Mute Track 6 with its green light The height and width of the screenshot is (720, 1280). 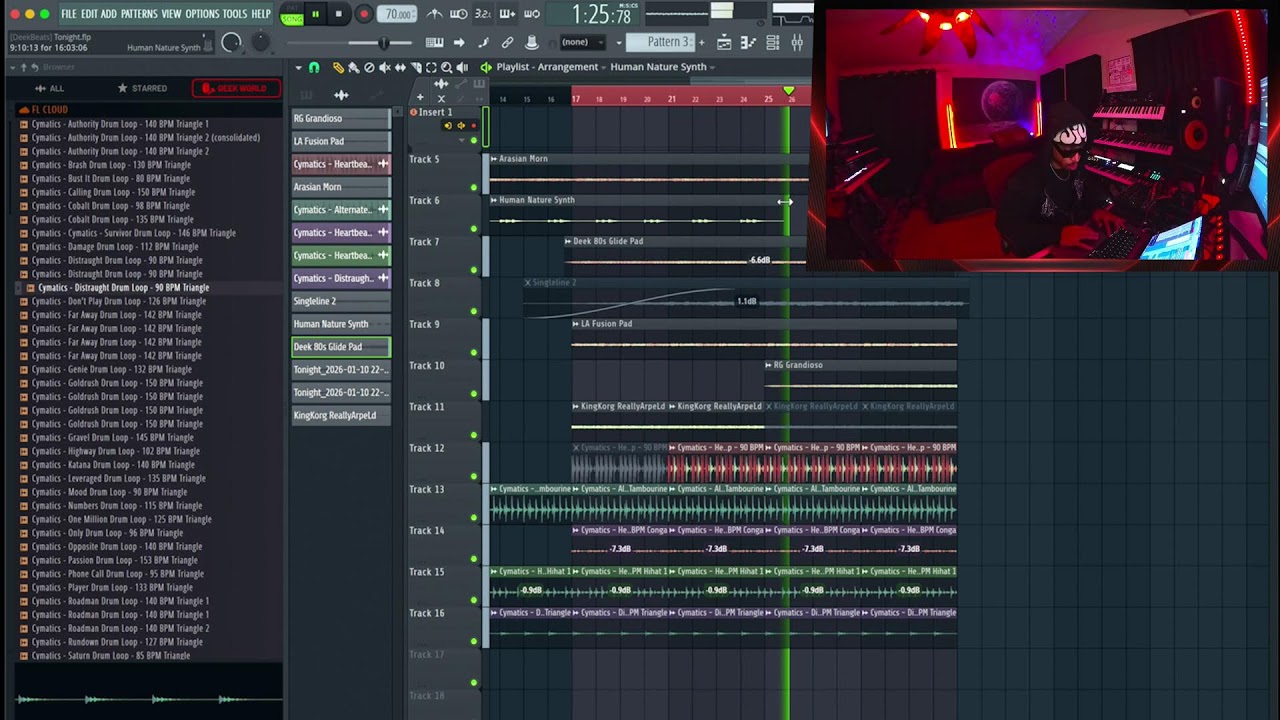(474, 228)
